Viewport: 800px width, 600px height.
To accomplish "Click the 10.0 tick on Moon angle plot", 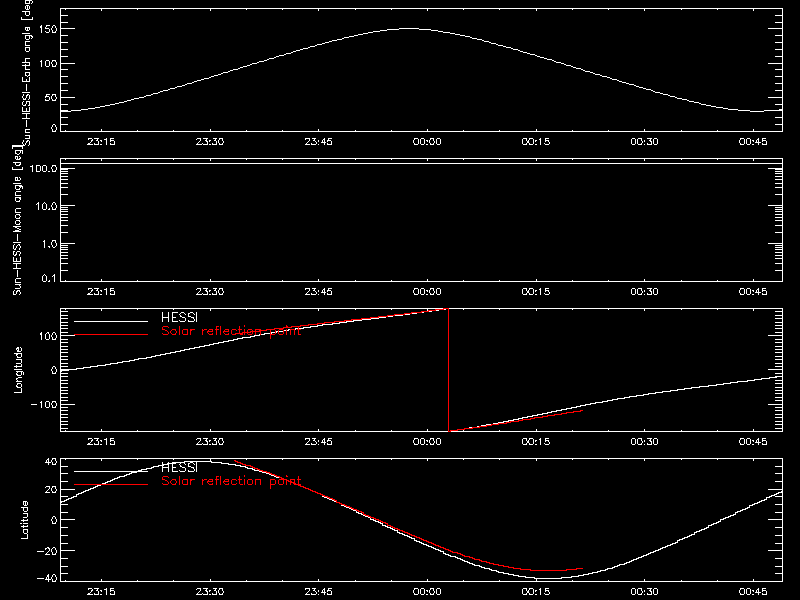I will (46, 207).
